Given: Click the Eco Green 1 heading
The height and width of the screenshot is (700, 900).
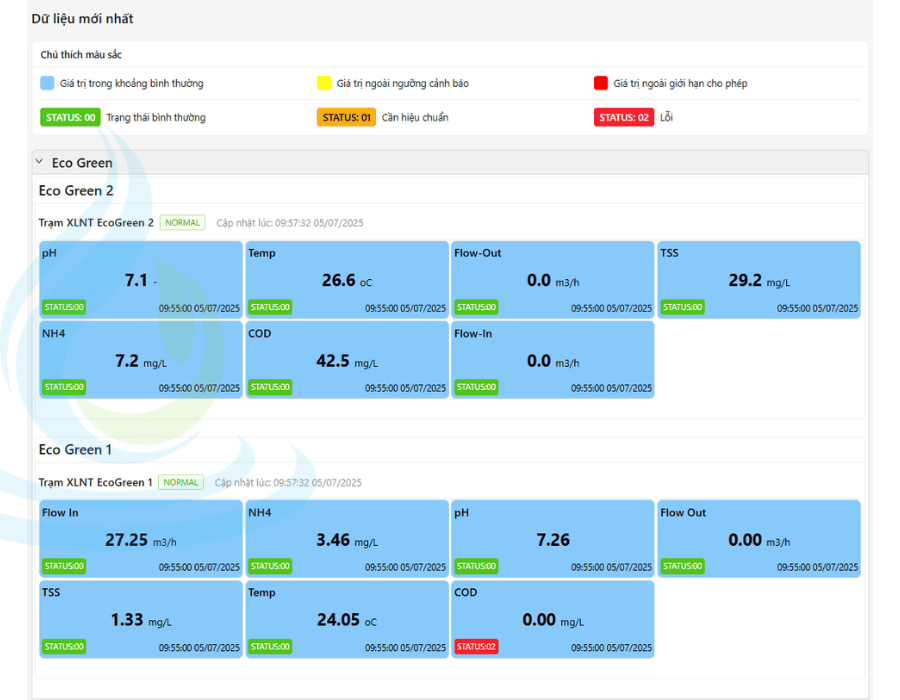Looking at the screenshot, I should click(x=76, y=450).
